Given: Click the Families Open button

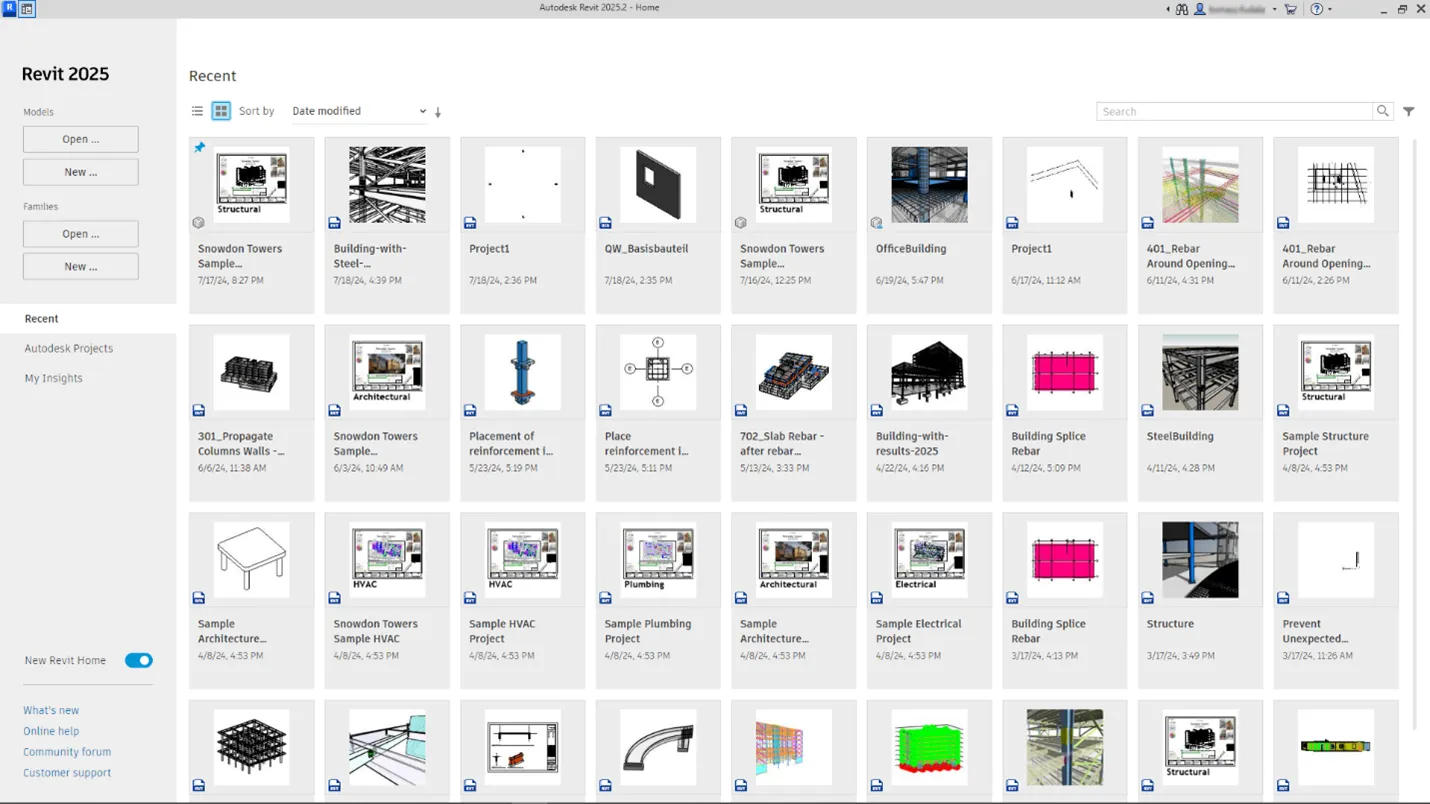Looking at the screenshot, I should (81, 234).
